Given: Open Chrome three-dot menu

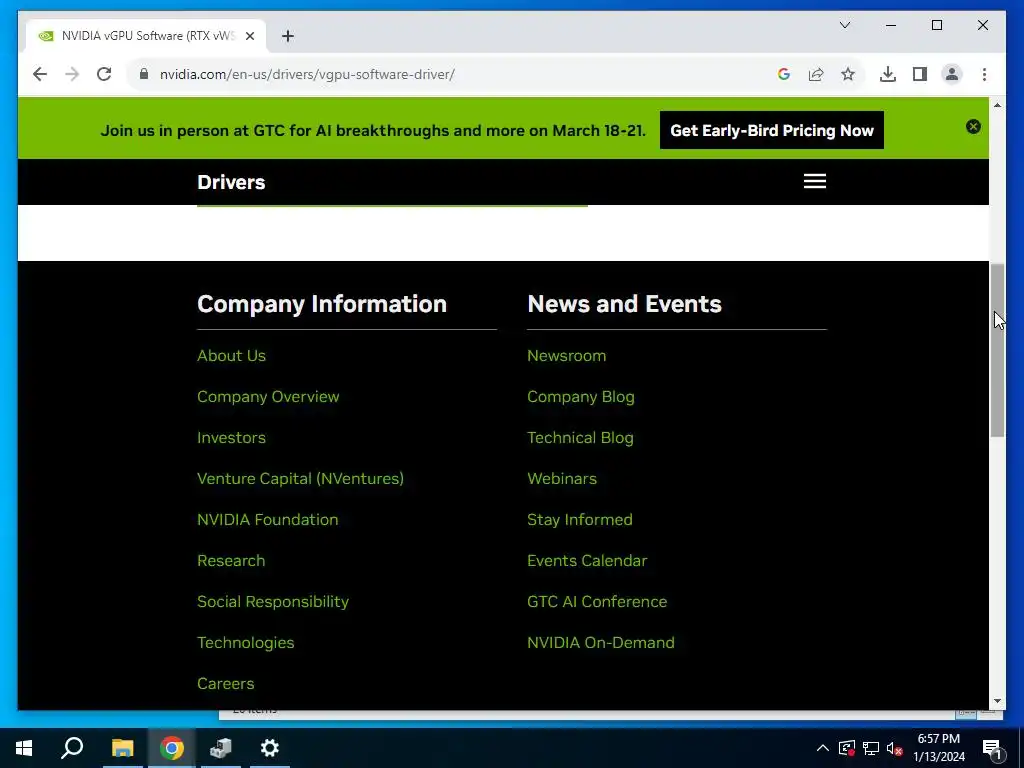Looking at the screenshot, I should coord(984,74).
